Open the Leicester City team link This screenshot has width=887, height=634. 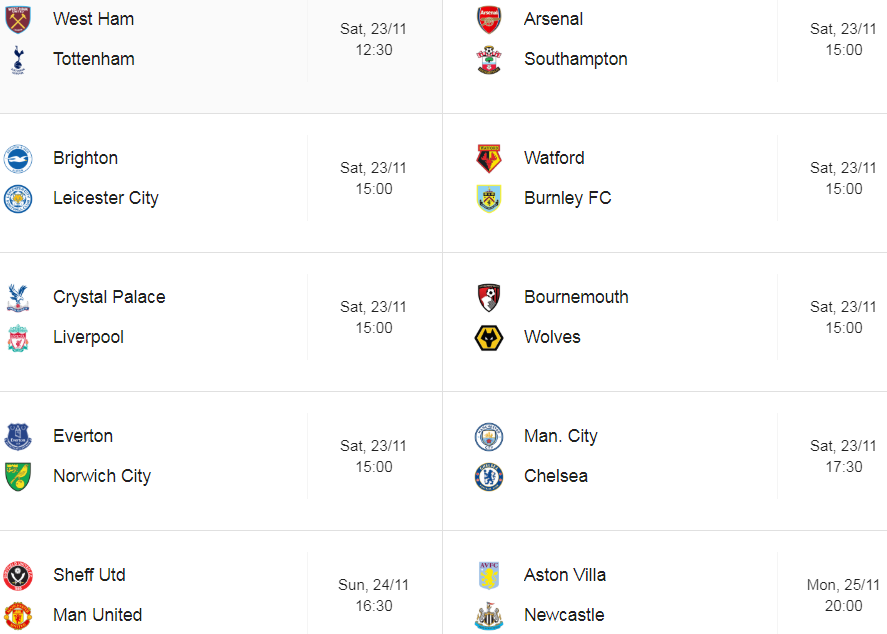coord(106,198)
